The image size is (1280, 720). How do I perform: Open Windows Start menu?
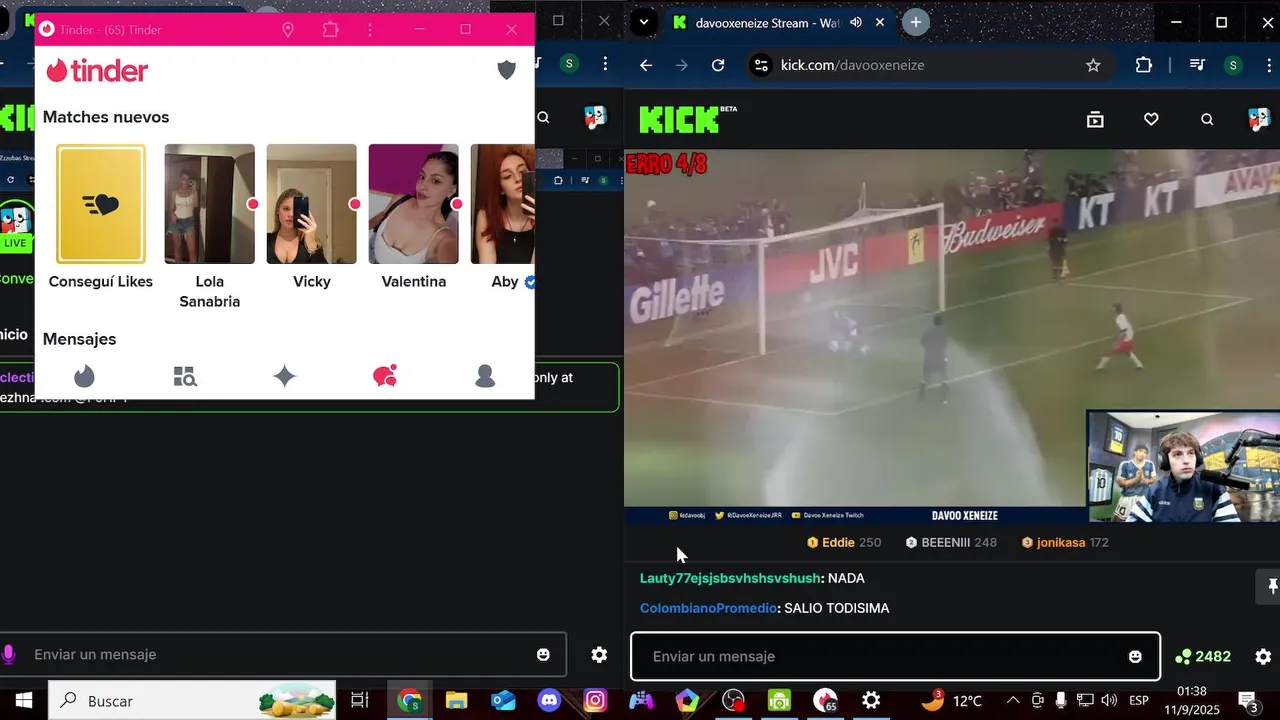24,700
